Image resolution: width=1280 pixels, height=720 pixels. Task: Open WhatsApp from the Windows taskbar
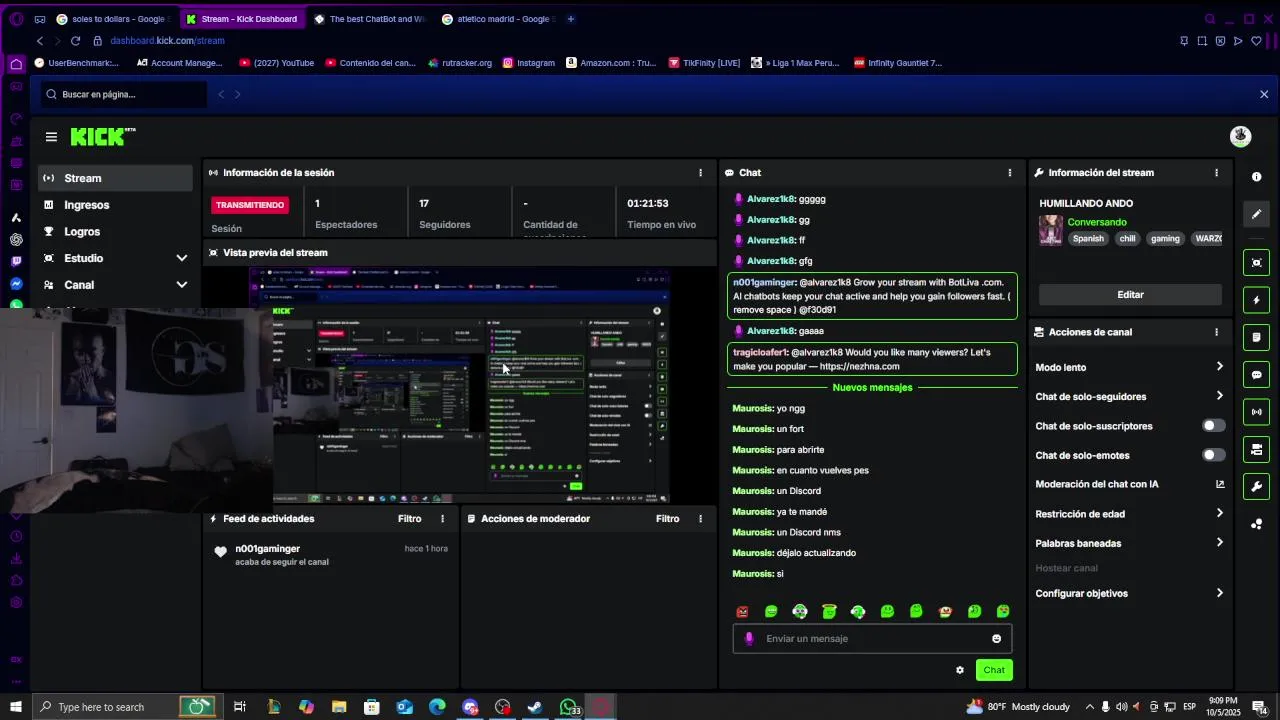[568, 707]
